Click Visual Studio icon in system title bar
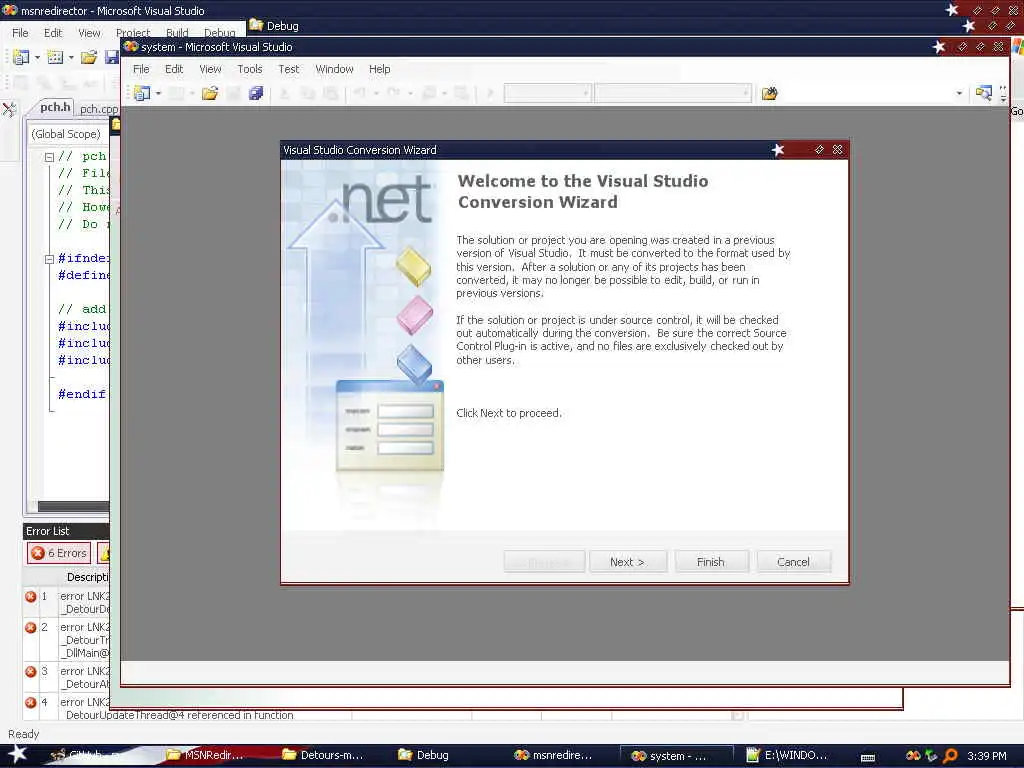The image size is (1024, 768). [x=131, y=47]
